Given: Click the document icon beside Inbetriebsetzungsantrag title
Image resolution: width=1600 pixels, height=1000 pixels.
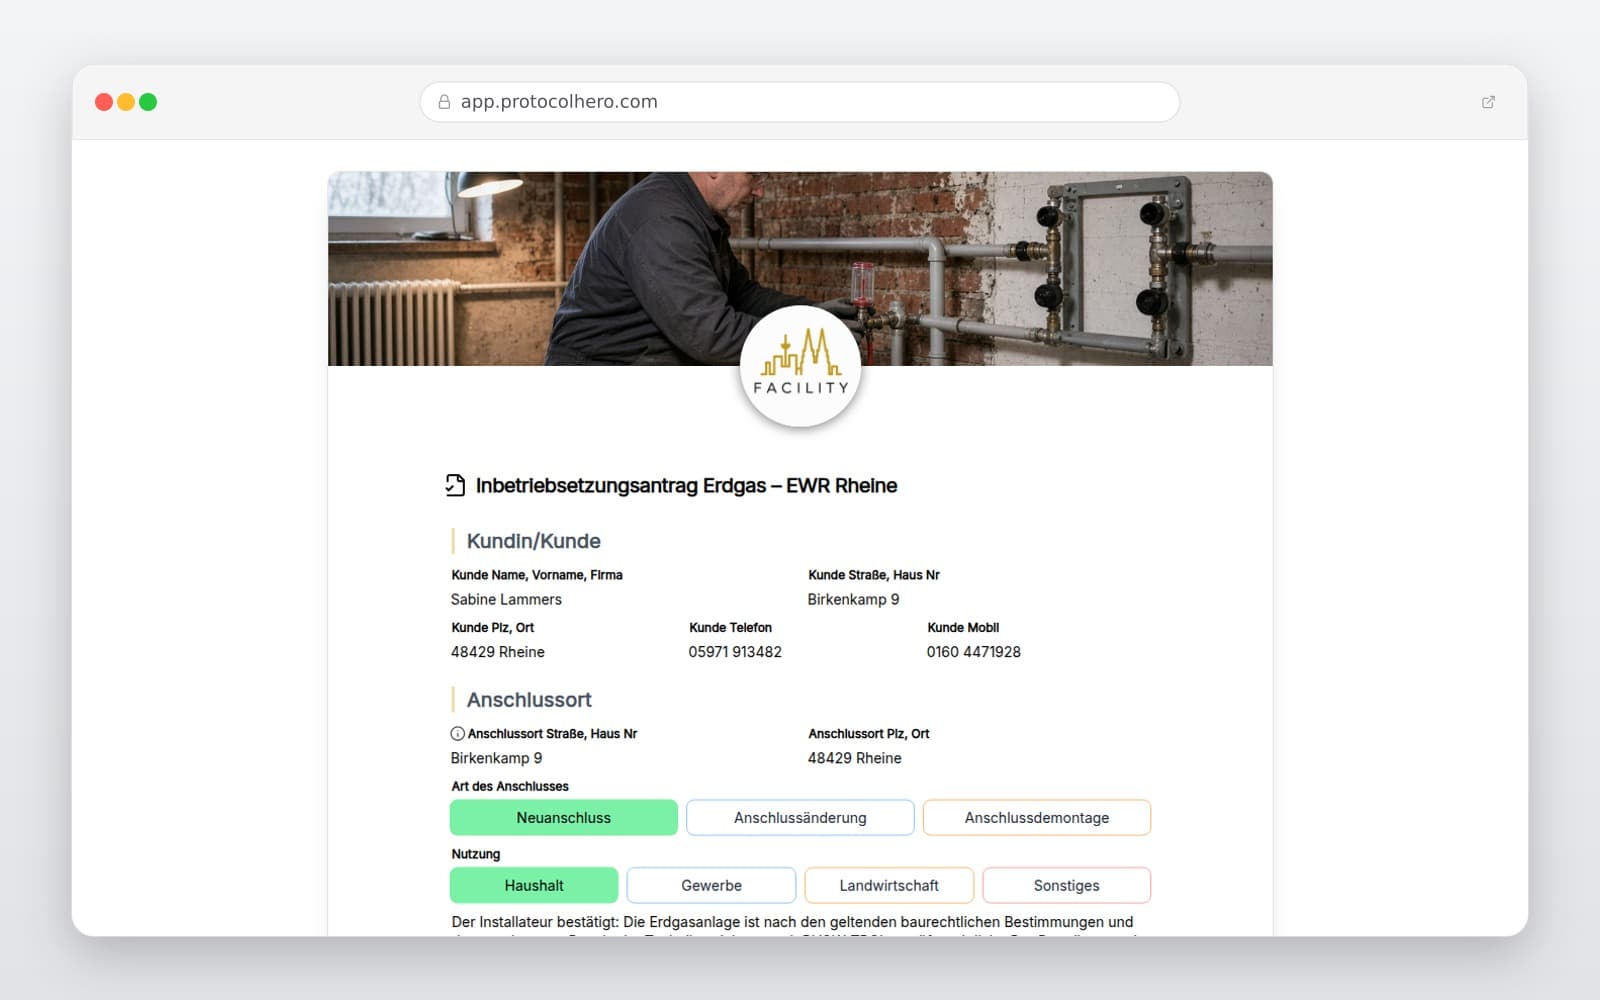Looking at the screenshot, I should click(x=455, y=486).
